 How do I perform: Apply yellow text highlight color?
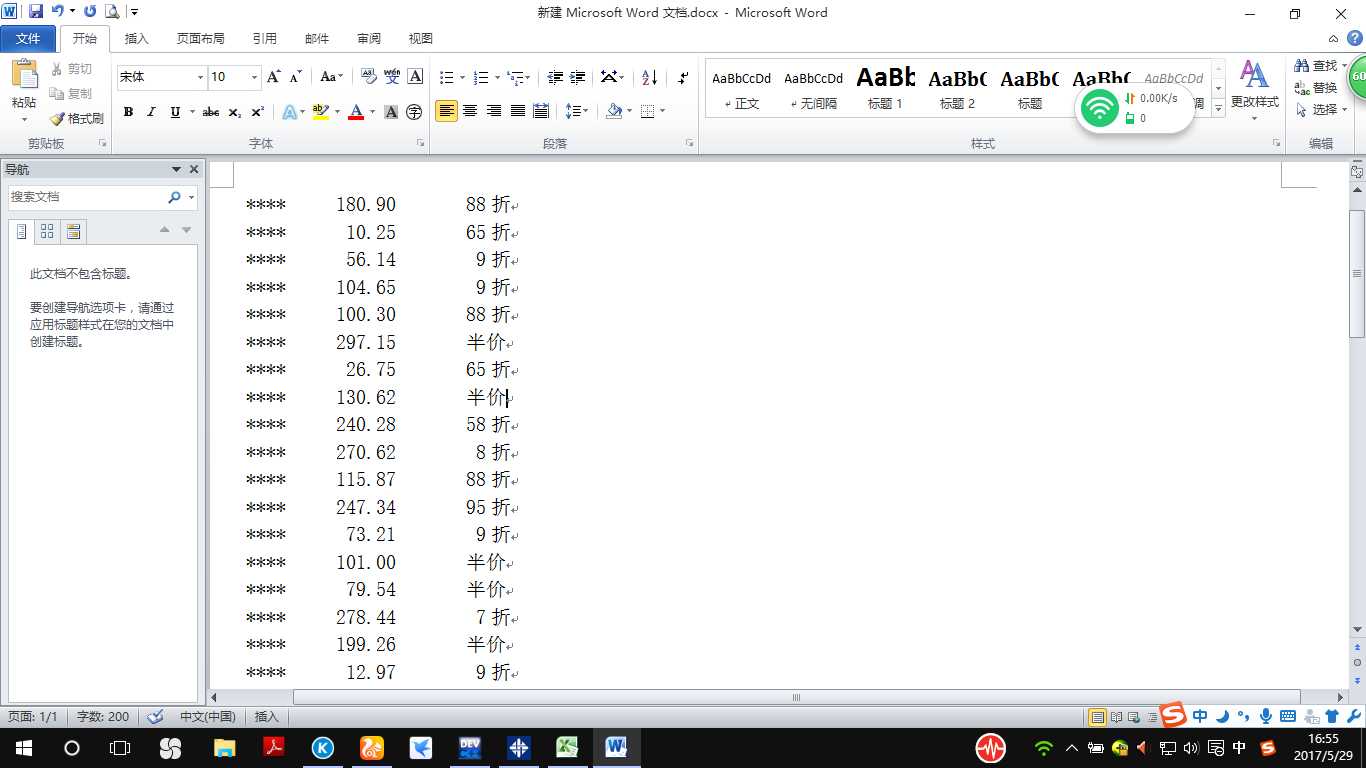click(320, 112)
